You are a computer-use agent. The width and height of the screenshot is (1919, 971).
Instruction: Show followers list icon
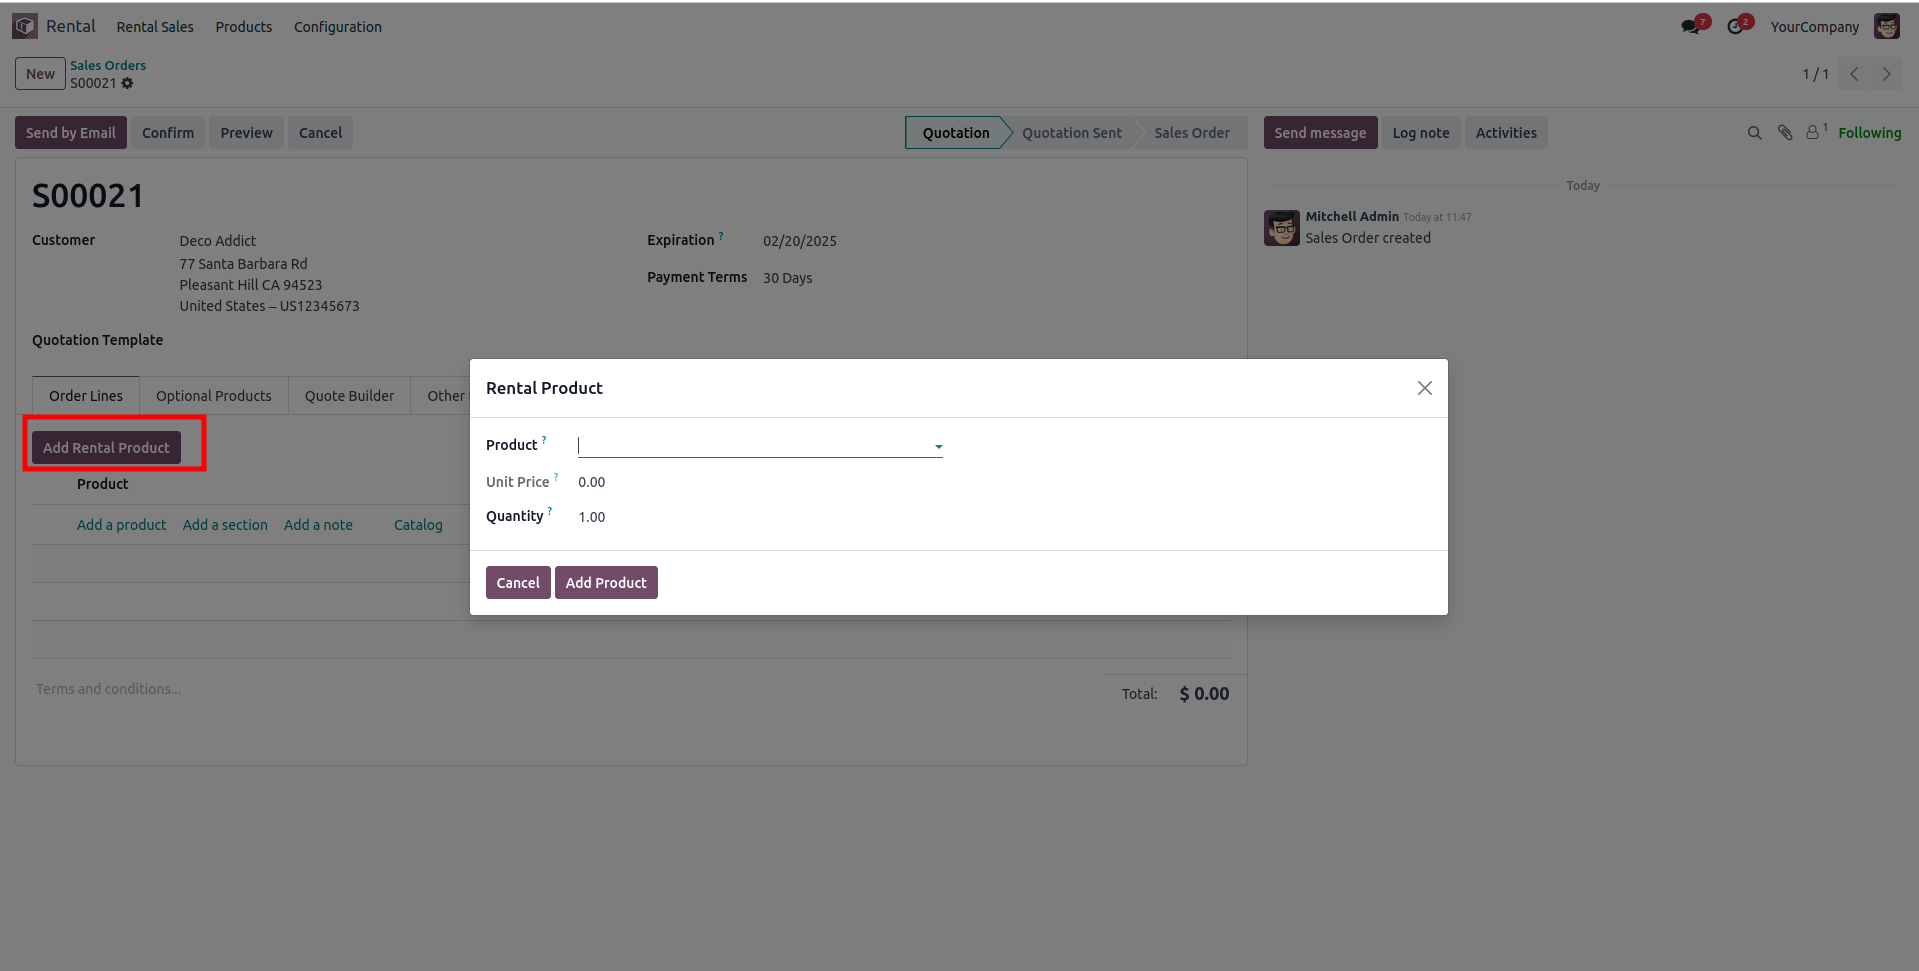(x=1813, y=133)
